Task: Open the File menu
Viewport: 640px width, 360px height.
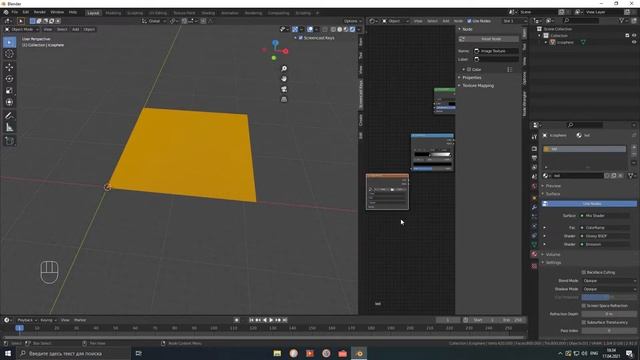Action: [15, 12]
